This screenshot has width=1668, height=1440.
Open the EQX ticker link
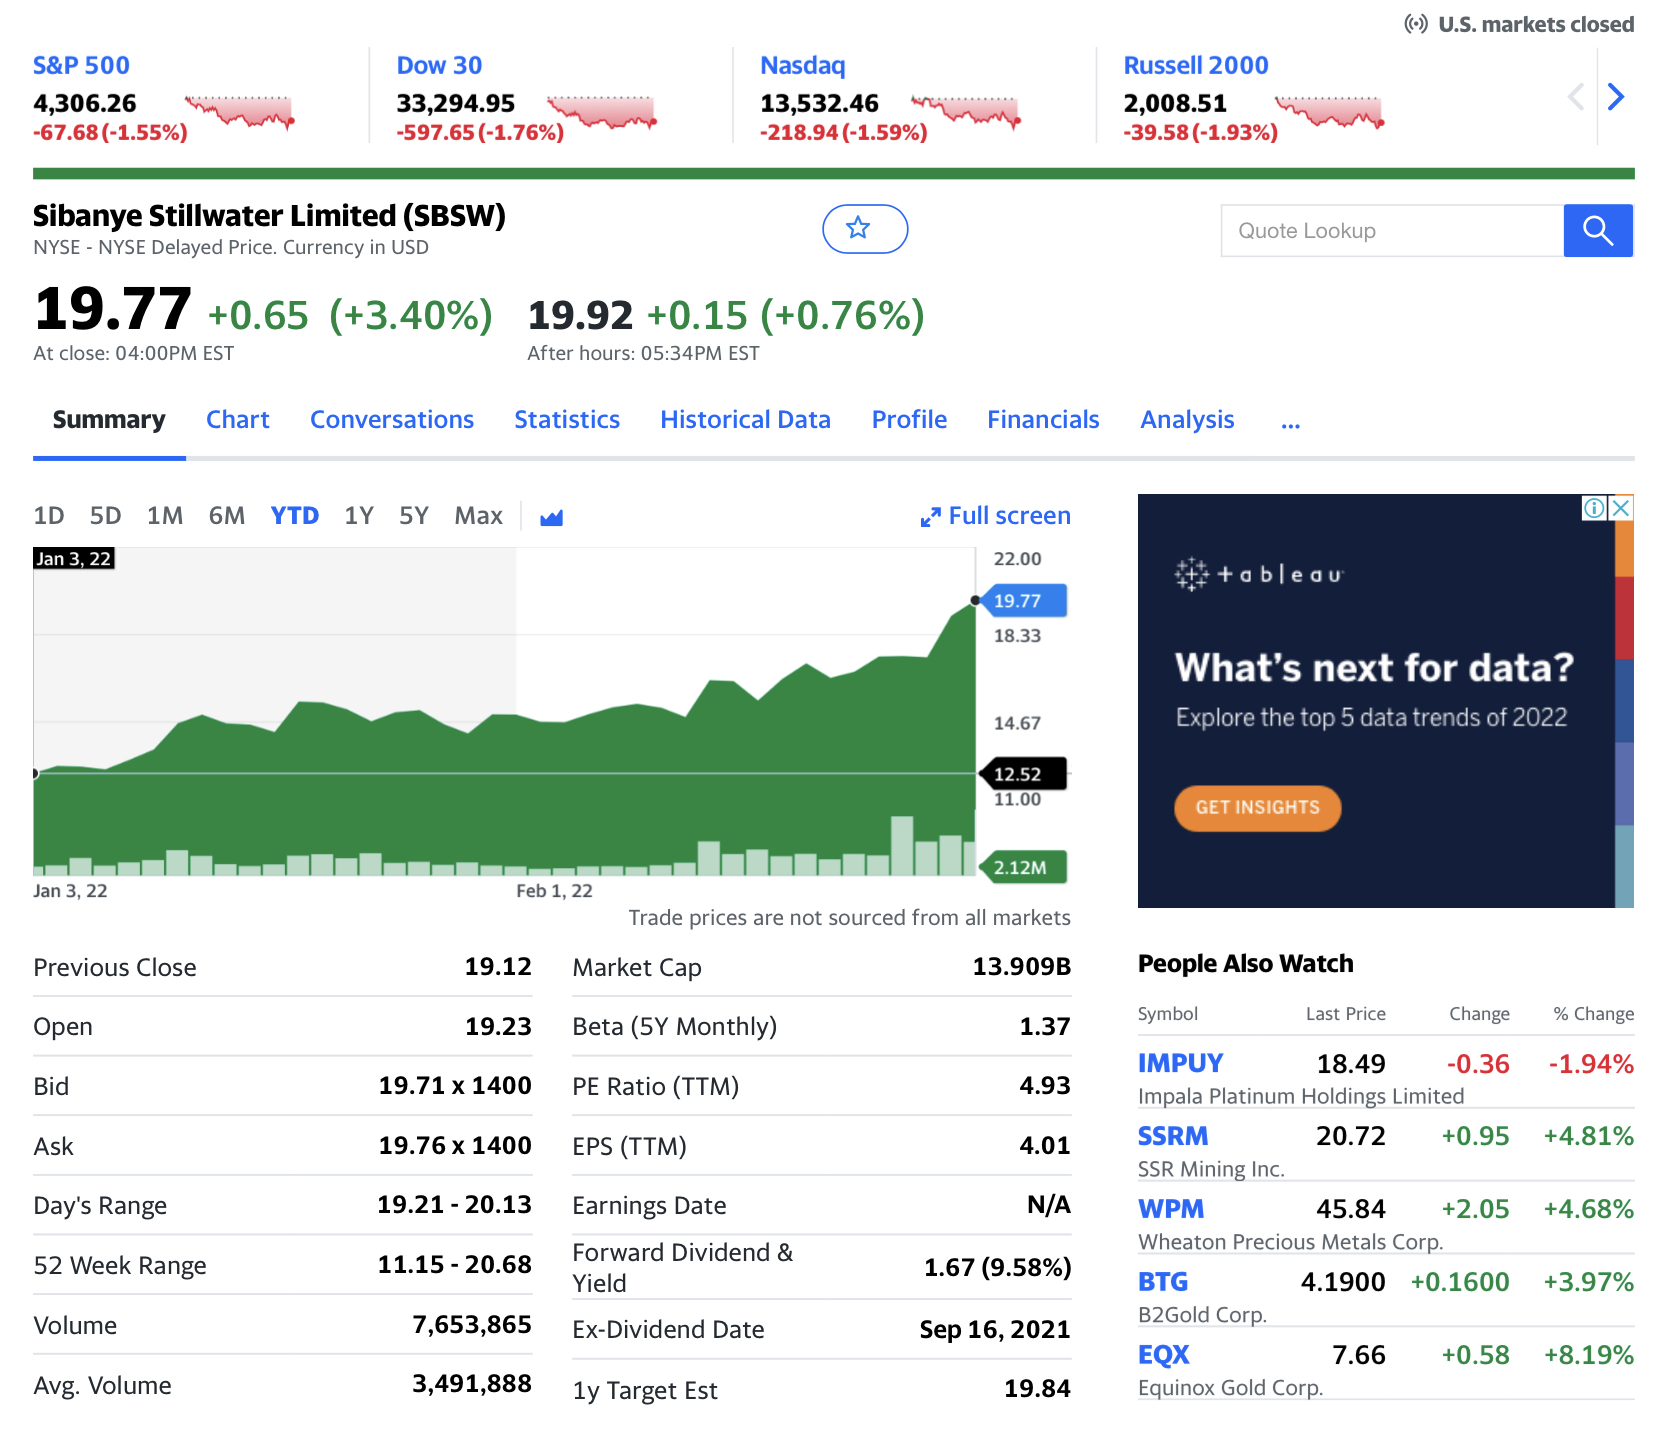1164,1355
